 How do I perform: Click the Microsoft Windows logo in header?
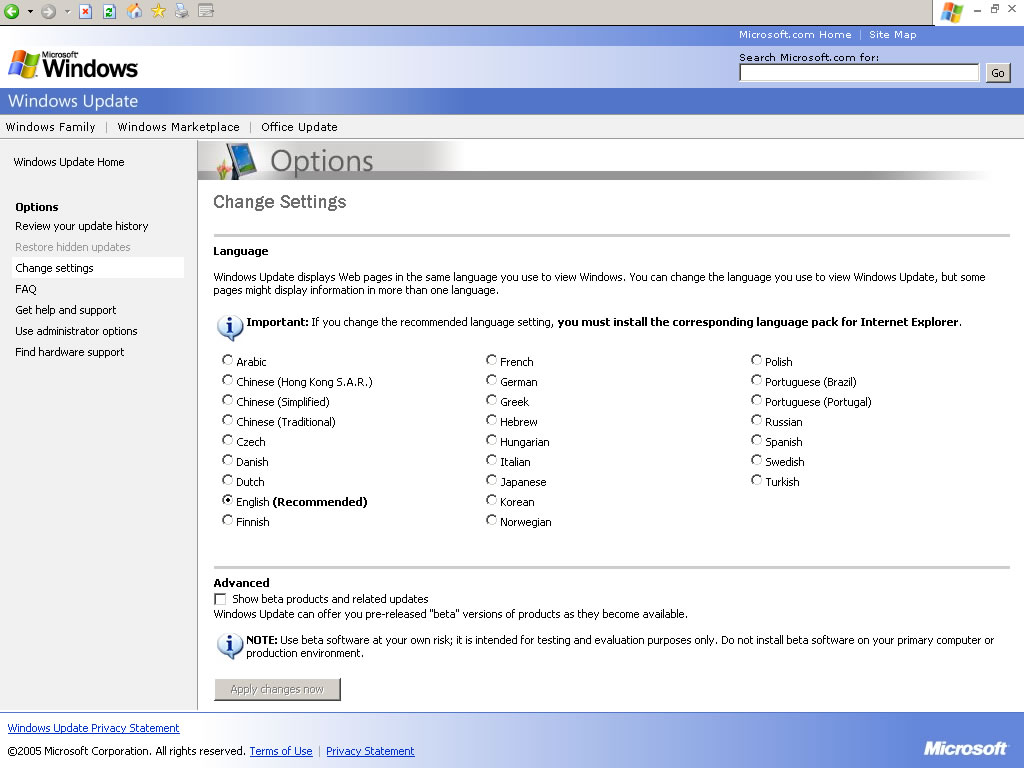[x=73, y=65]
